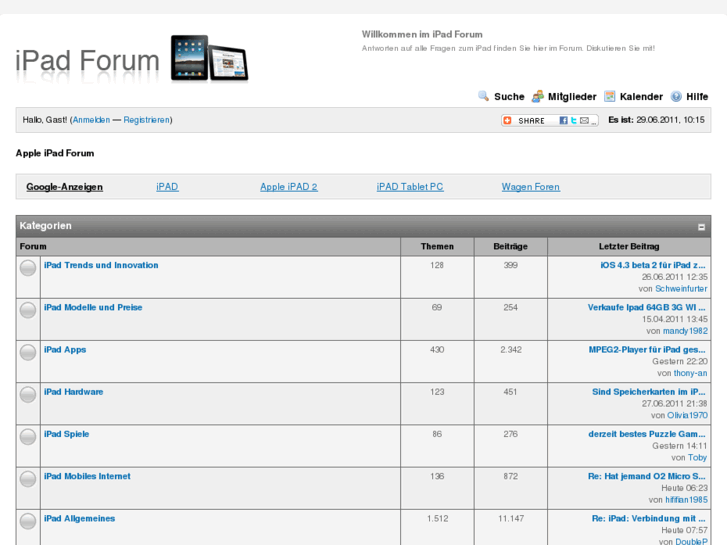
Task: Open the Registrieren link
Action: tap(146, 120)
